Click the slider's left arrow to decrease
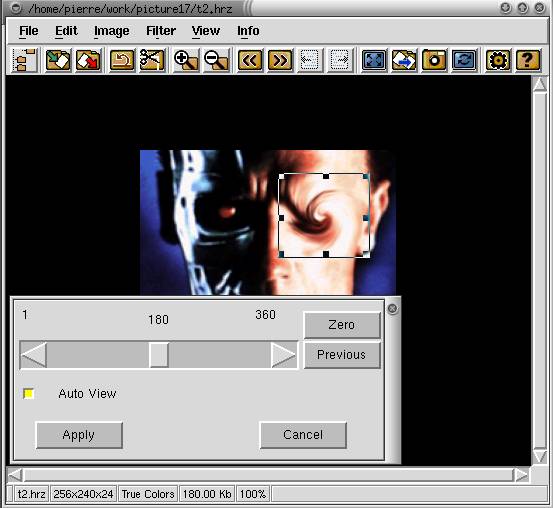Image resolution: width=553 pixels, height=508 pixels. [x=34, y=355]
